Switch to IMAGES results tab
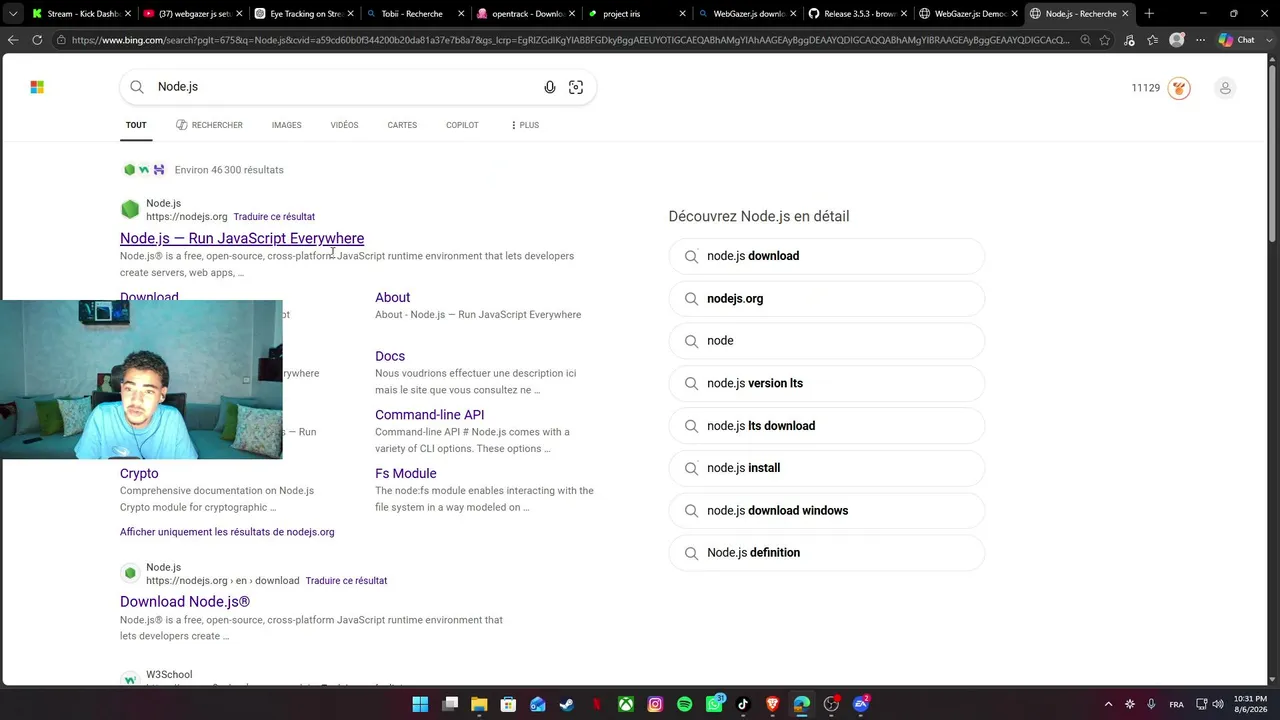Viewport: 1280px width, 720px height. tap(286, 125)
